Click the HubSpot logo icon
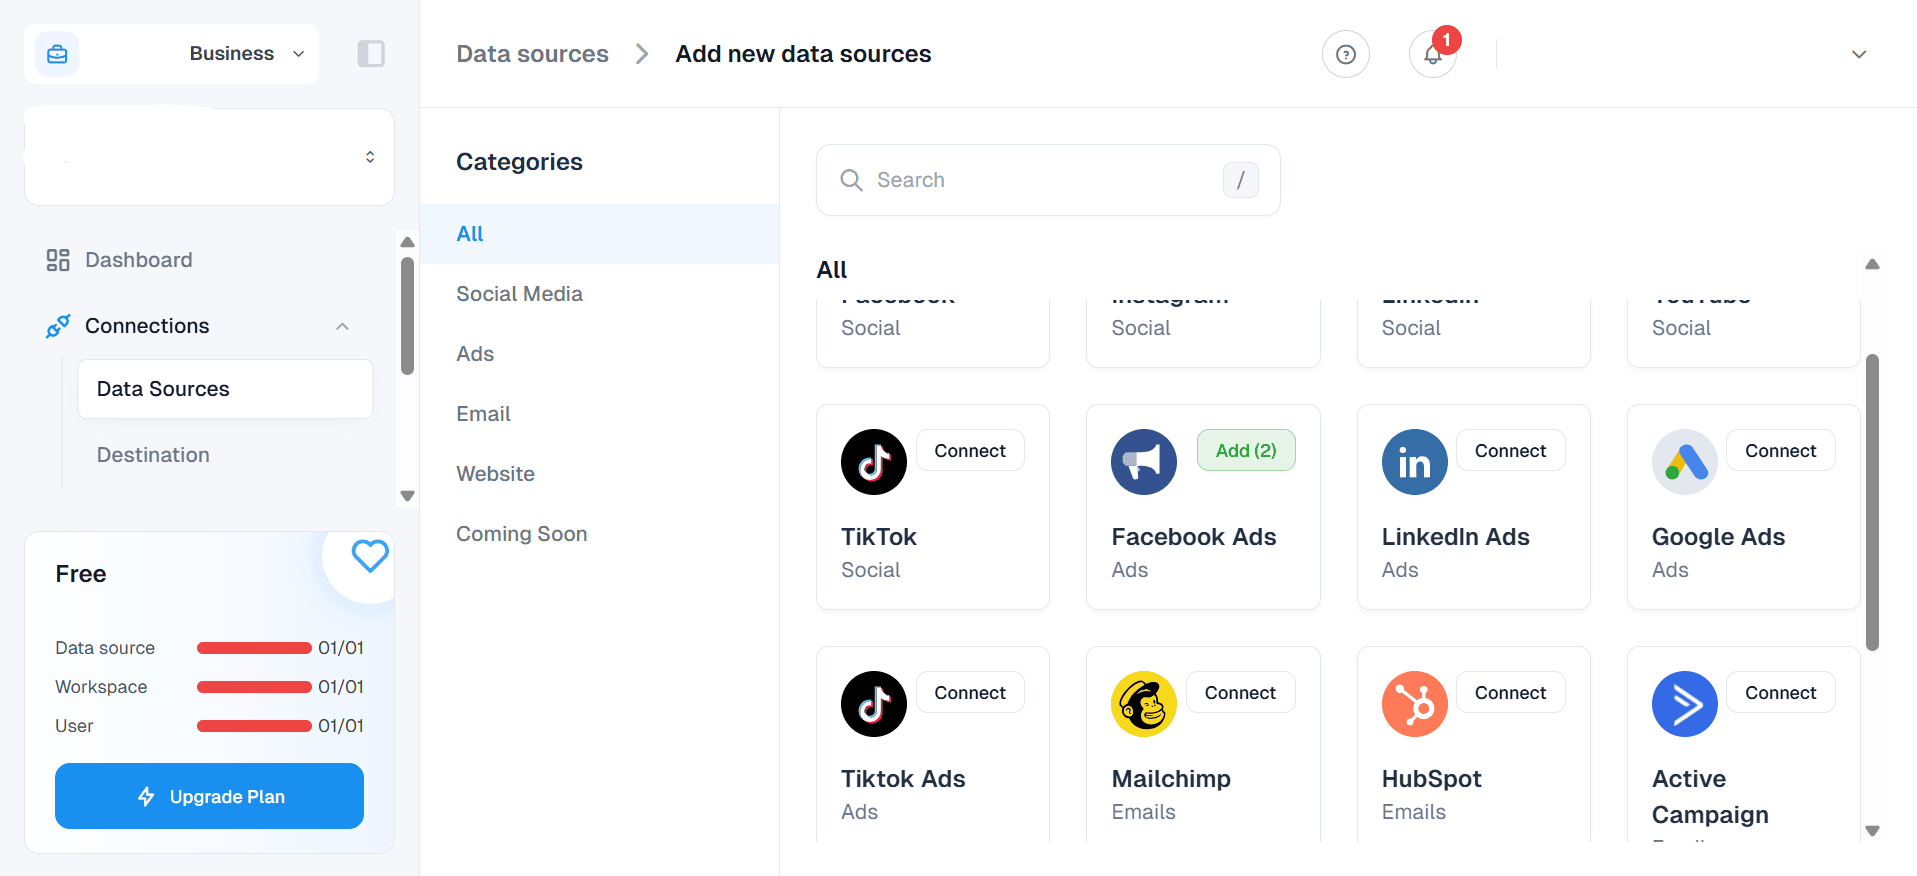This screenshot has height=876, width=1917. [x=1414, y=704]
